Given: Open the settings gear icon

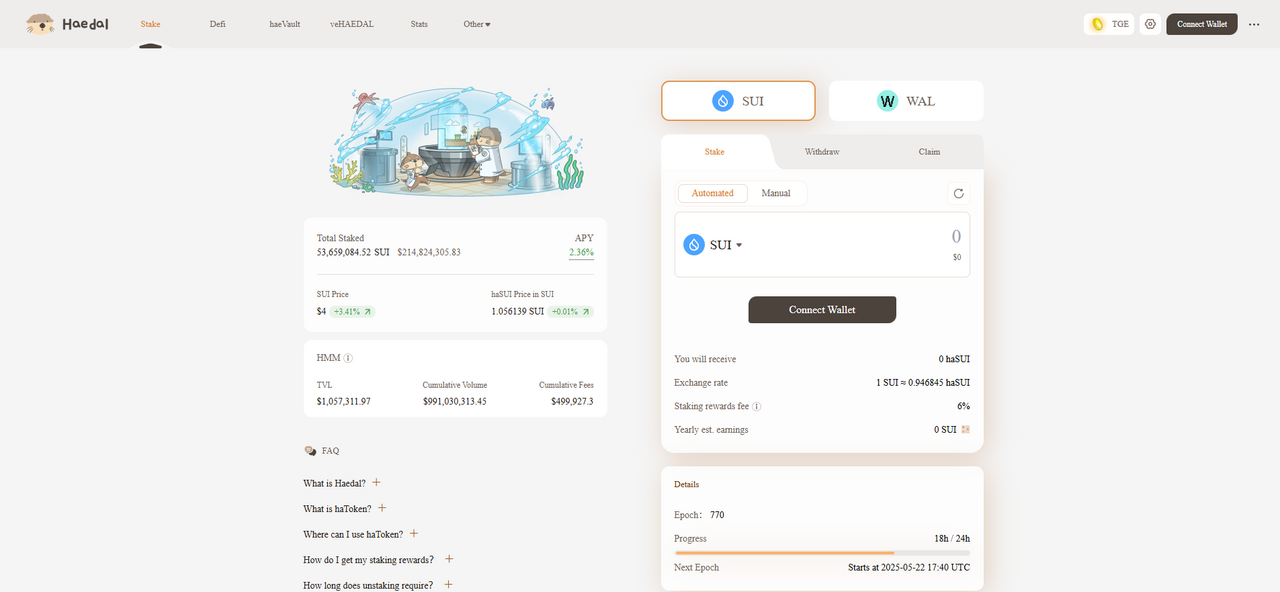Looking at the screenshot, I should [x=1150, y=24].
